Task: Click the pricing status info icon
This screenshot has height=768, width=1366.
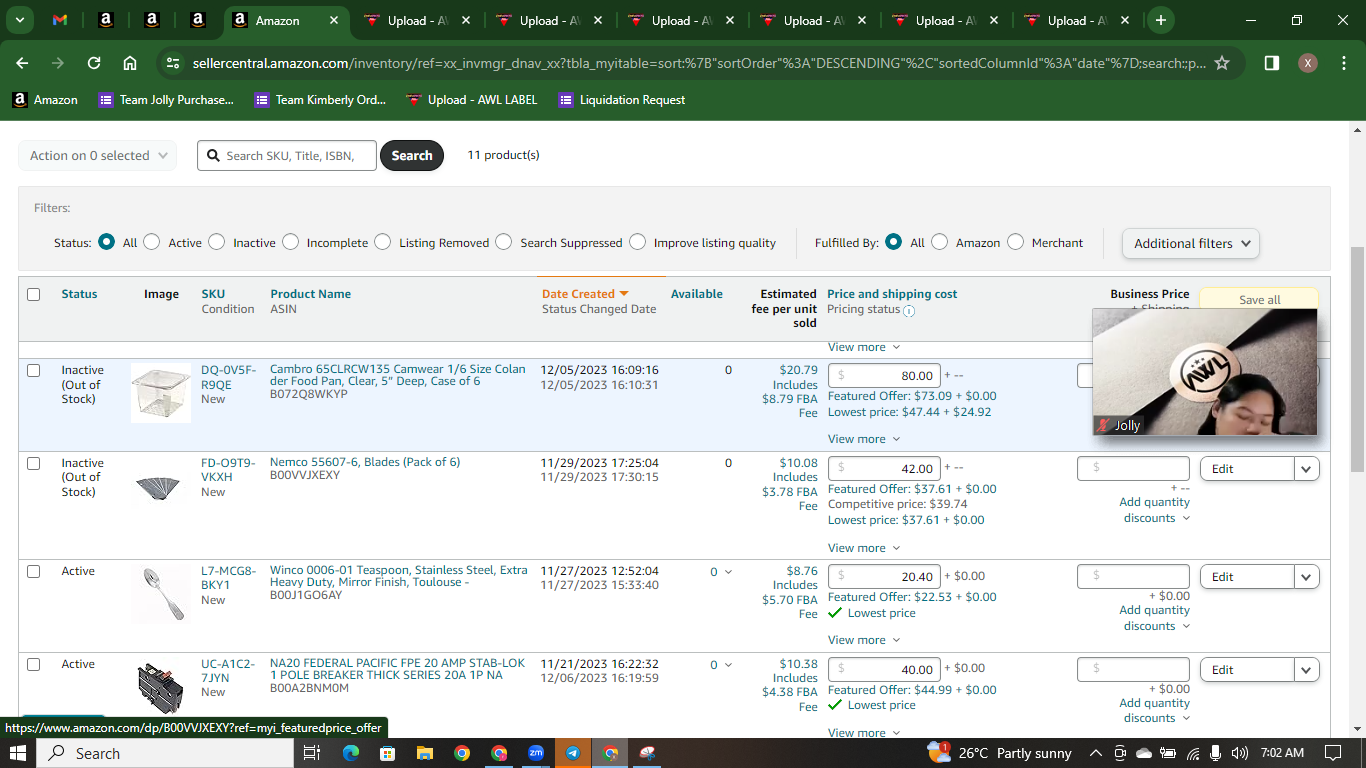Action: pos(909,311)
